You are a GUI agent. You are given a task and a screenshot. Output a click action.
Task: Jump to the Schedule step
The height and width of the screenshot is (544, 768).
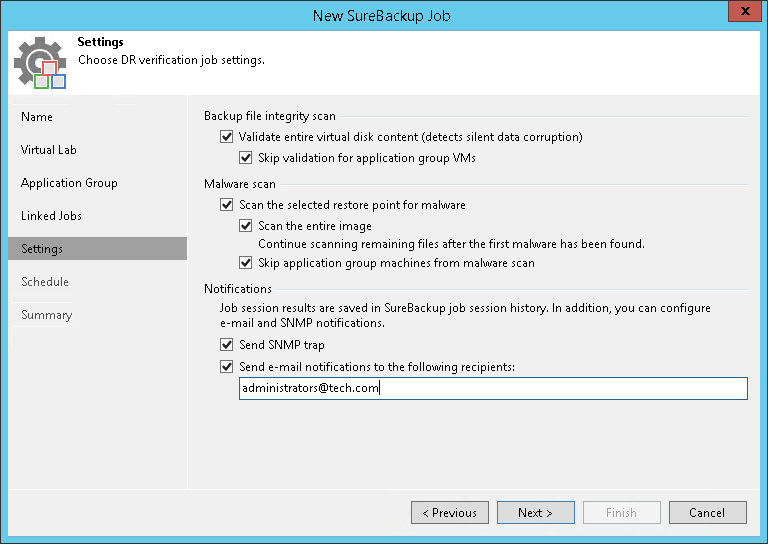(x=45, y=282)
